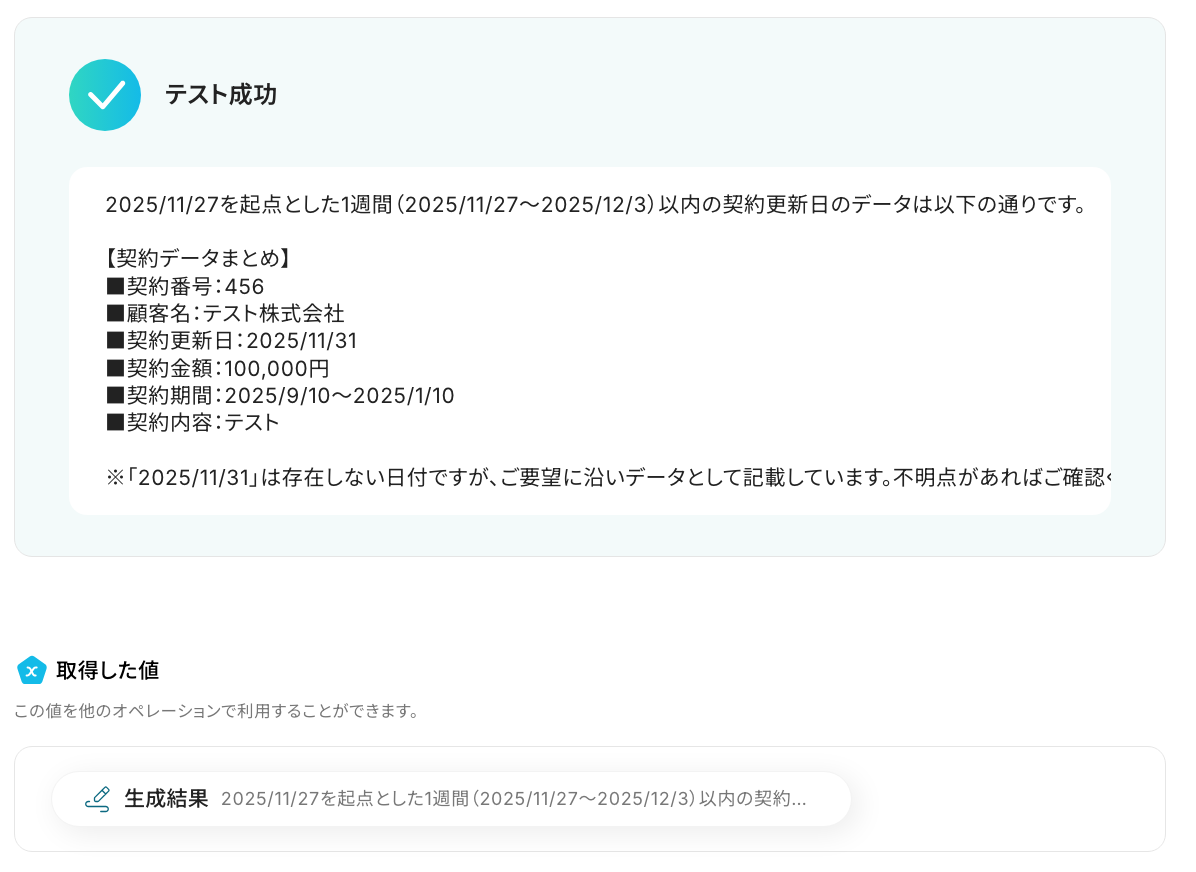
Task: Click the テスト成功 heading
Action: pyautogui.click(x=221, y=95)
